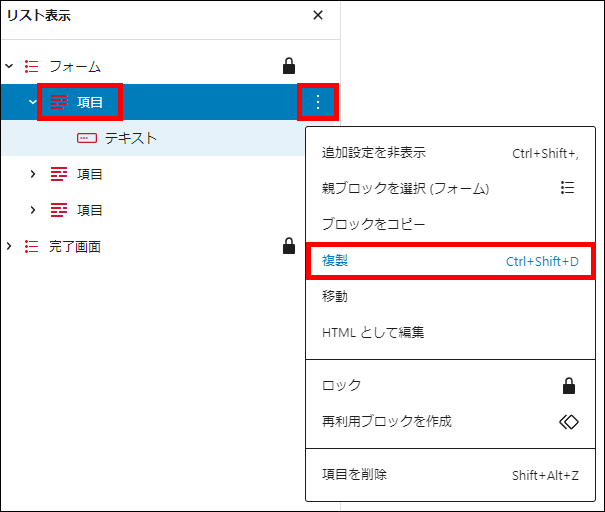The width and height of the screenshot is (605, 512).
Task: Select the 完了画面 block row text
Action: [x=75, y=247]
